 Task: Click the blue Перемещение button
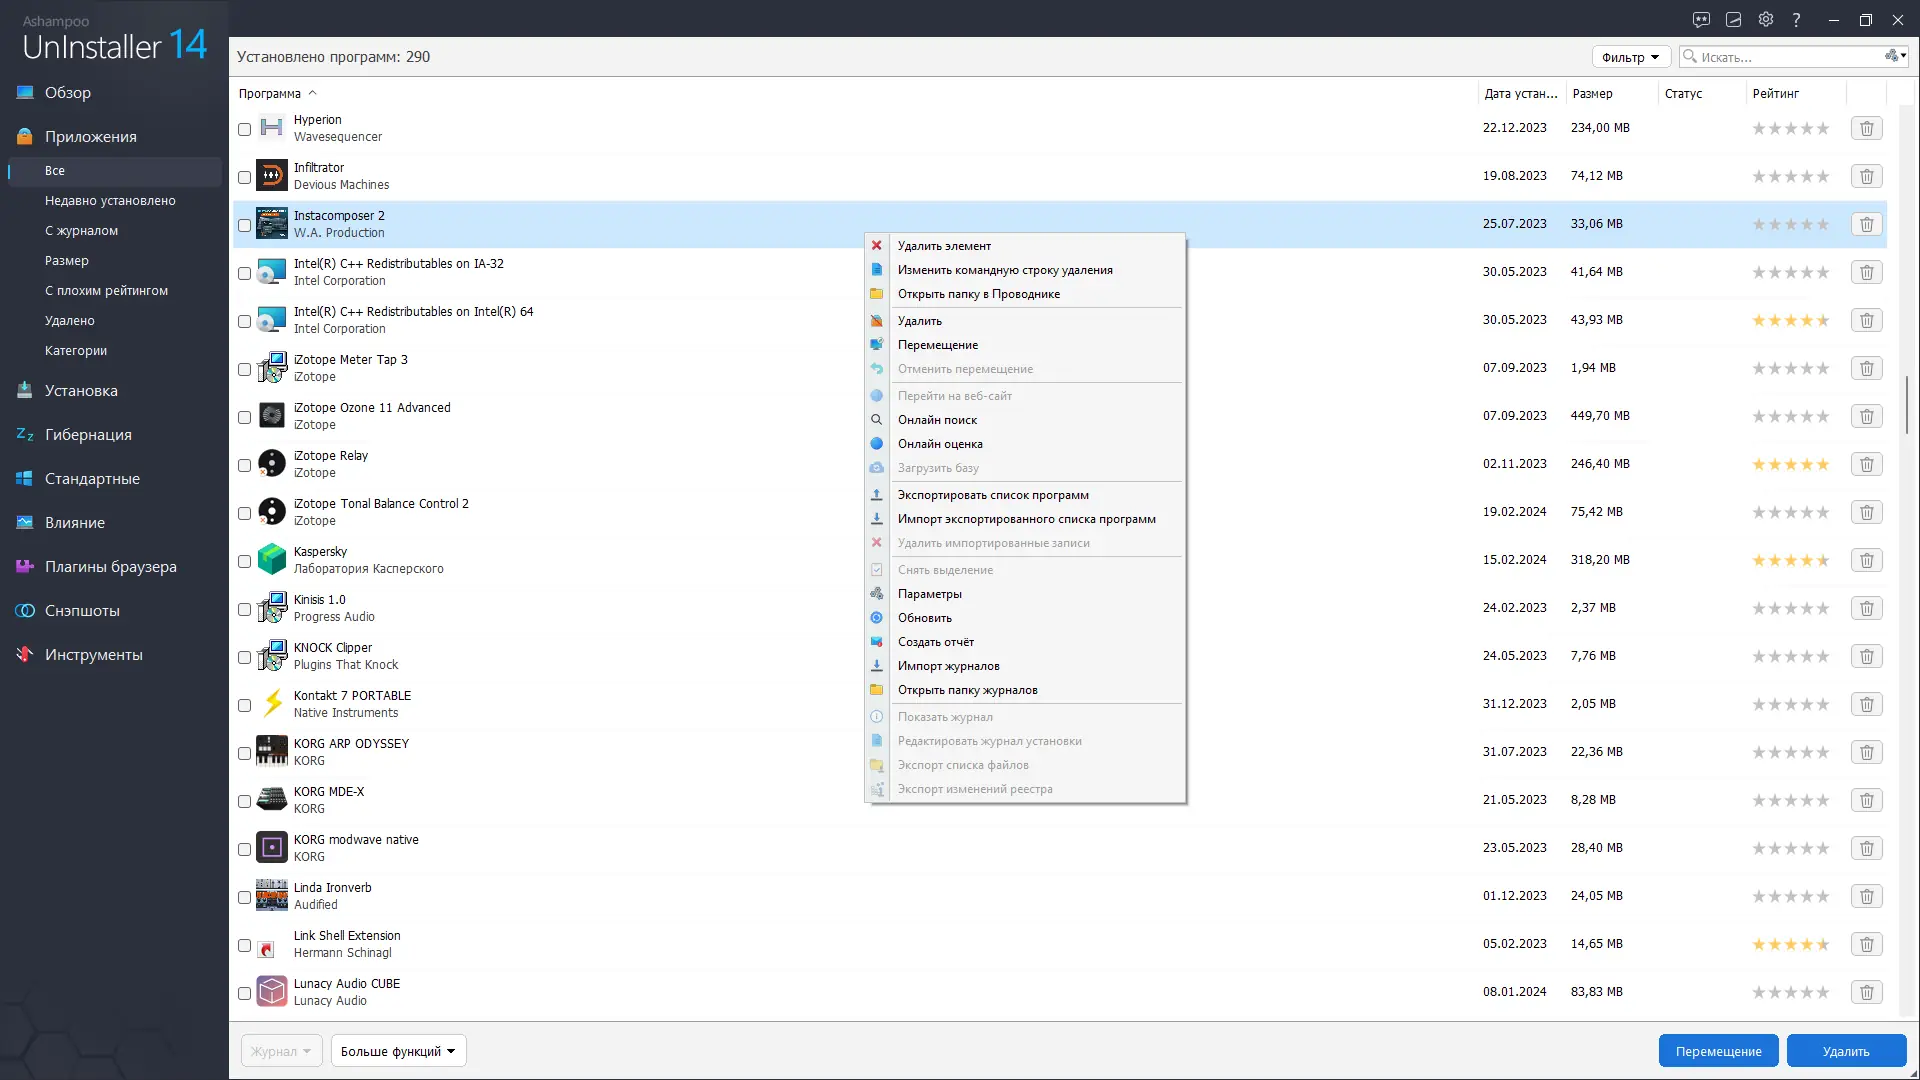1718,1051
